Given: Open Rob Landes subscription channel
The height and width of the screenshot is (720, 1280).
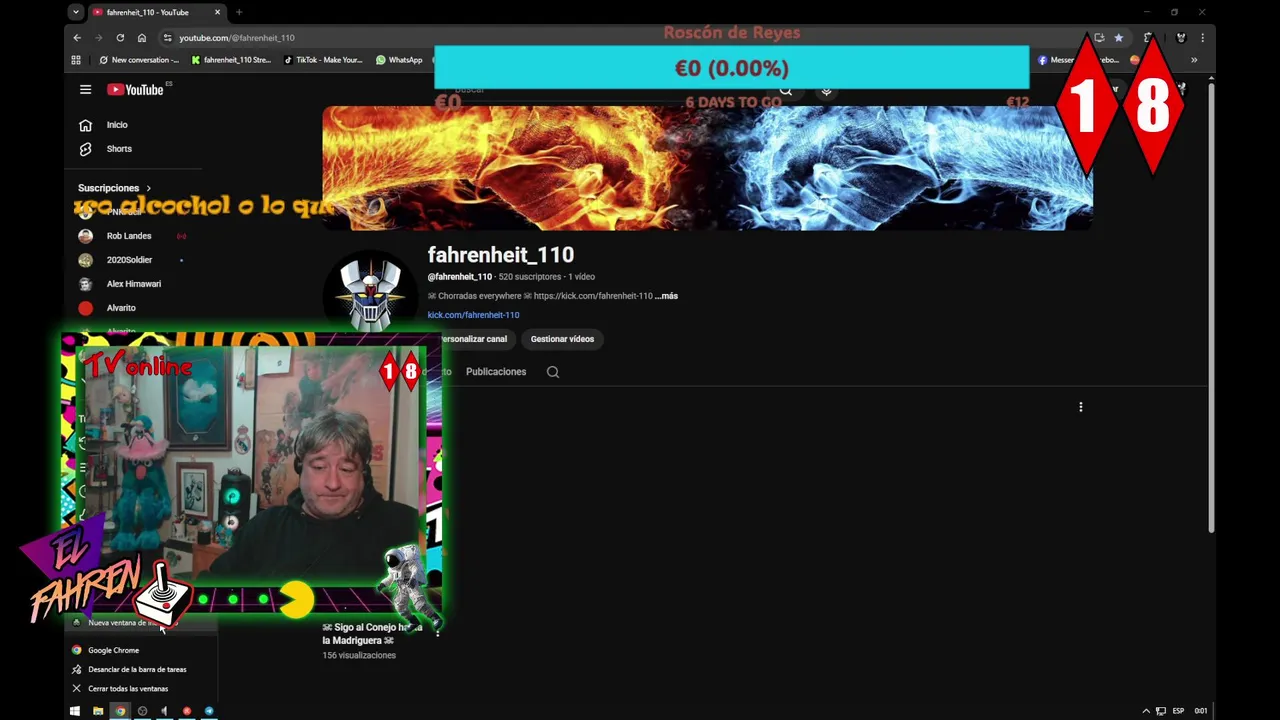Looking at the screenshot, I should [129, 236].
